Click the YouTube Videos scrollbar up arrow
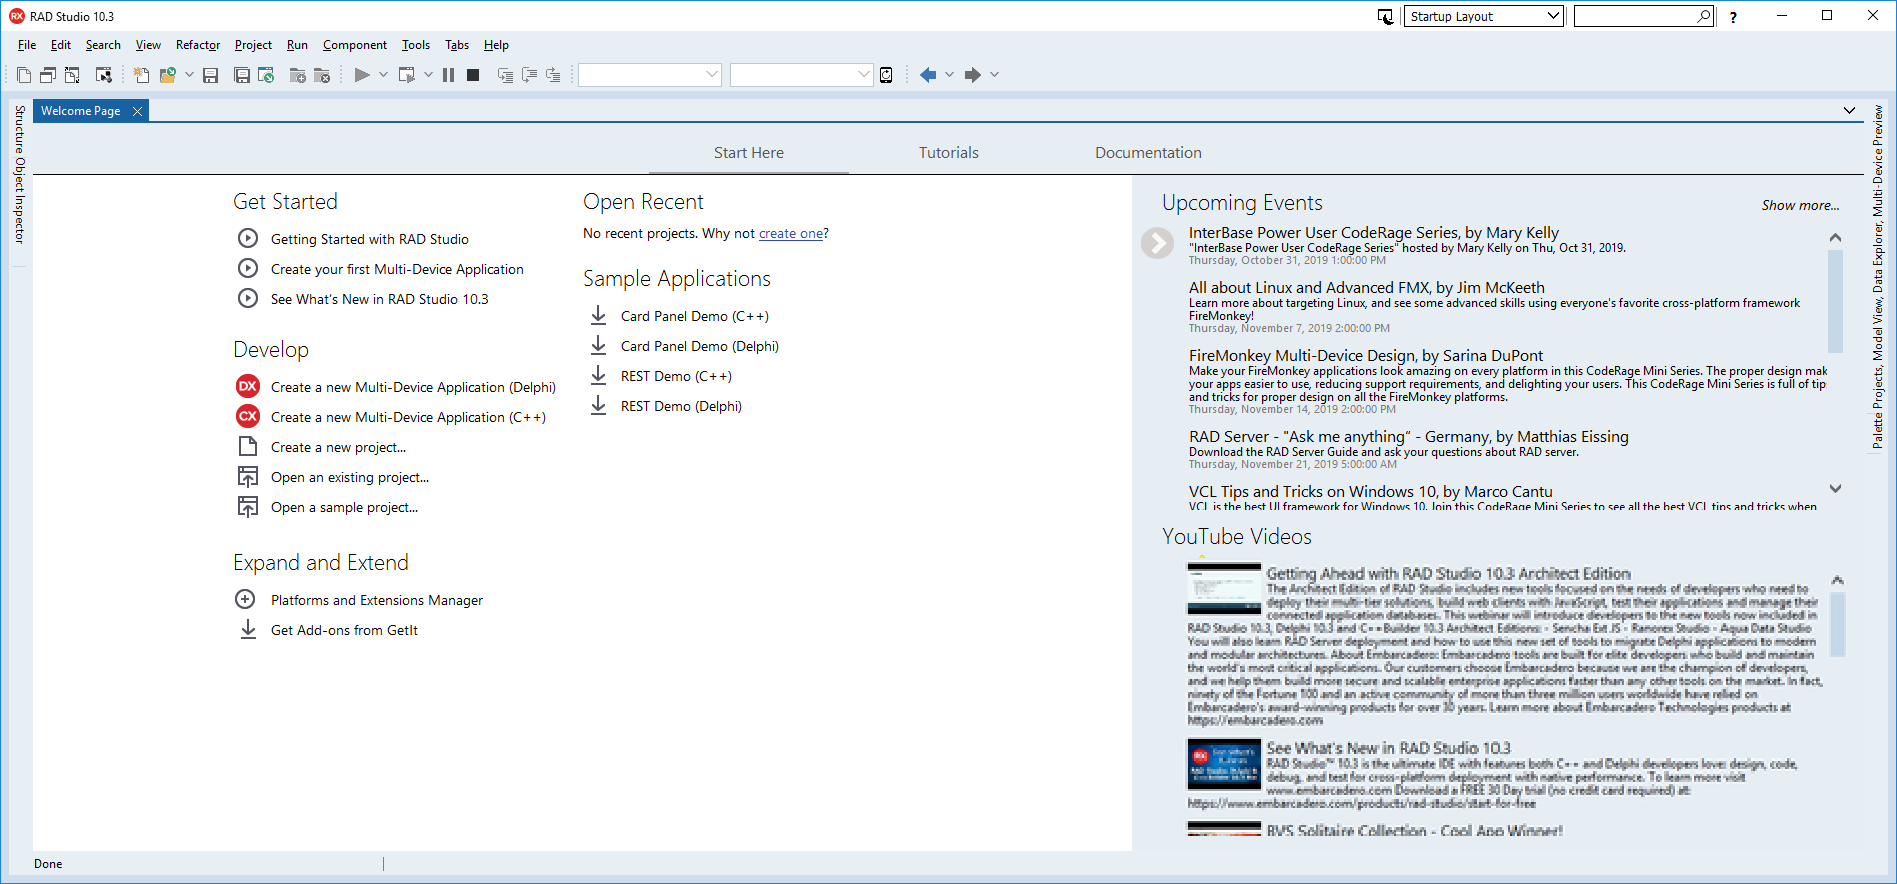Screen dimensions: 1897x884 tap(1837, 580)
